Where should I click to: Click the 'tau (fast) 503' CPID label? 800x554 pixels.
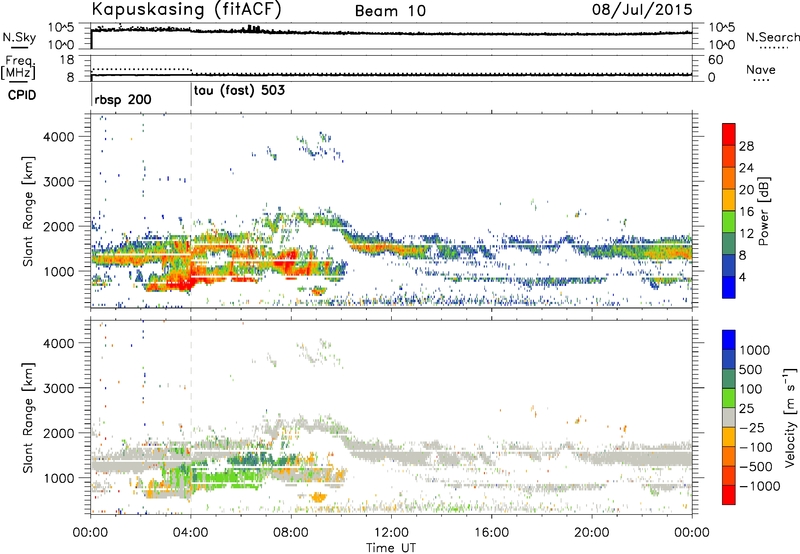coord(239,91)
